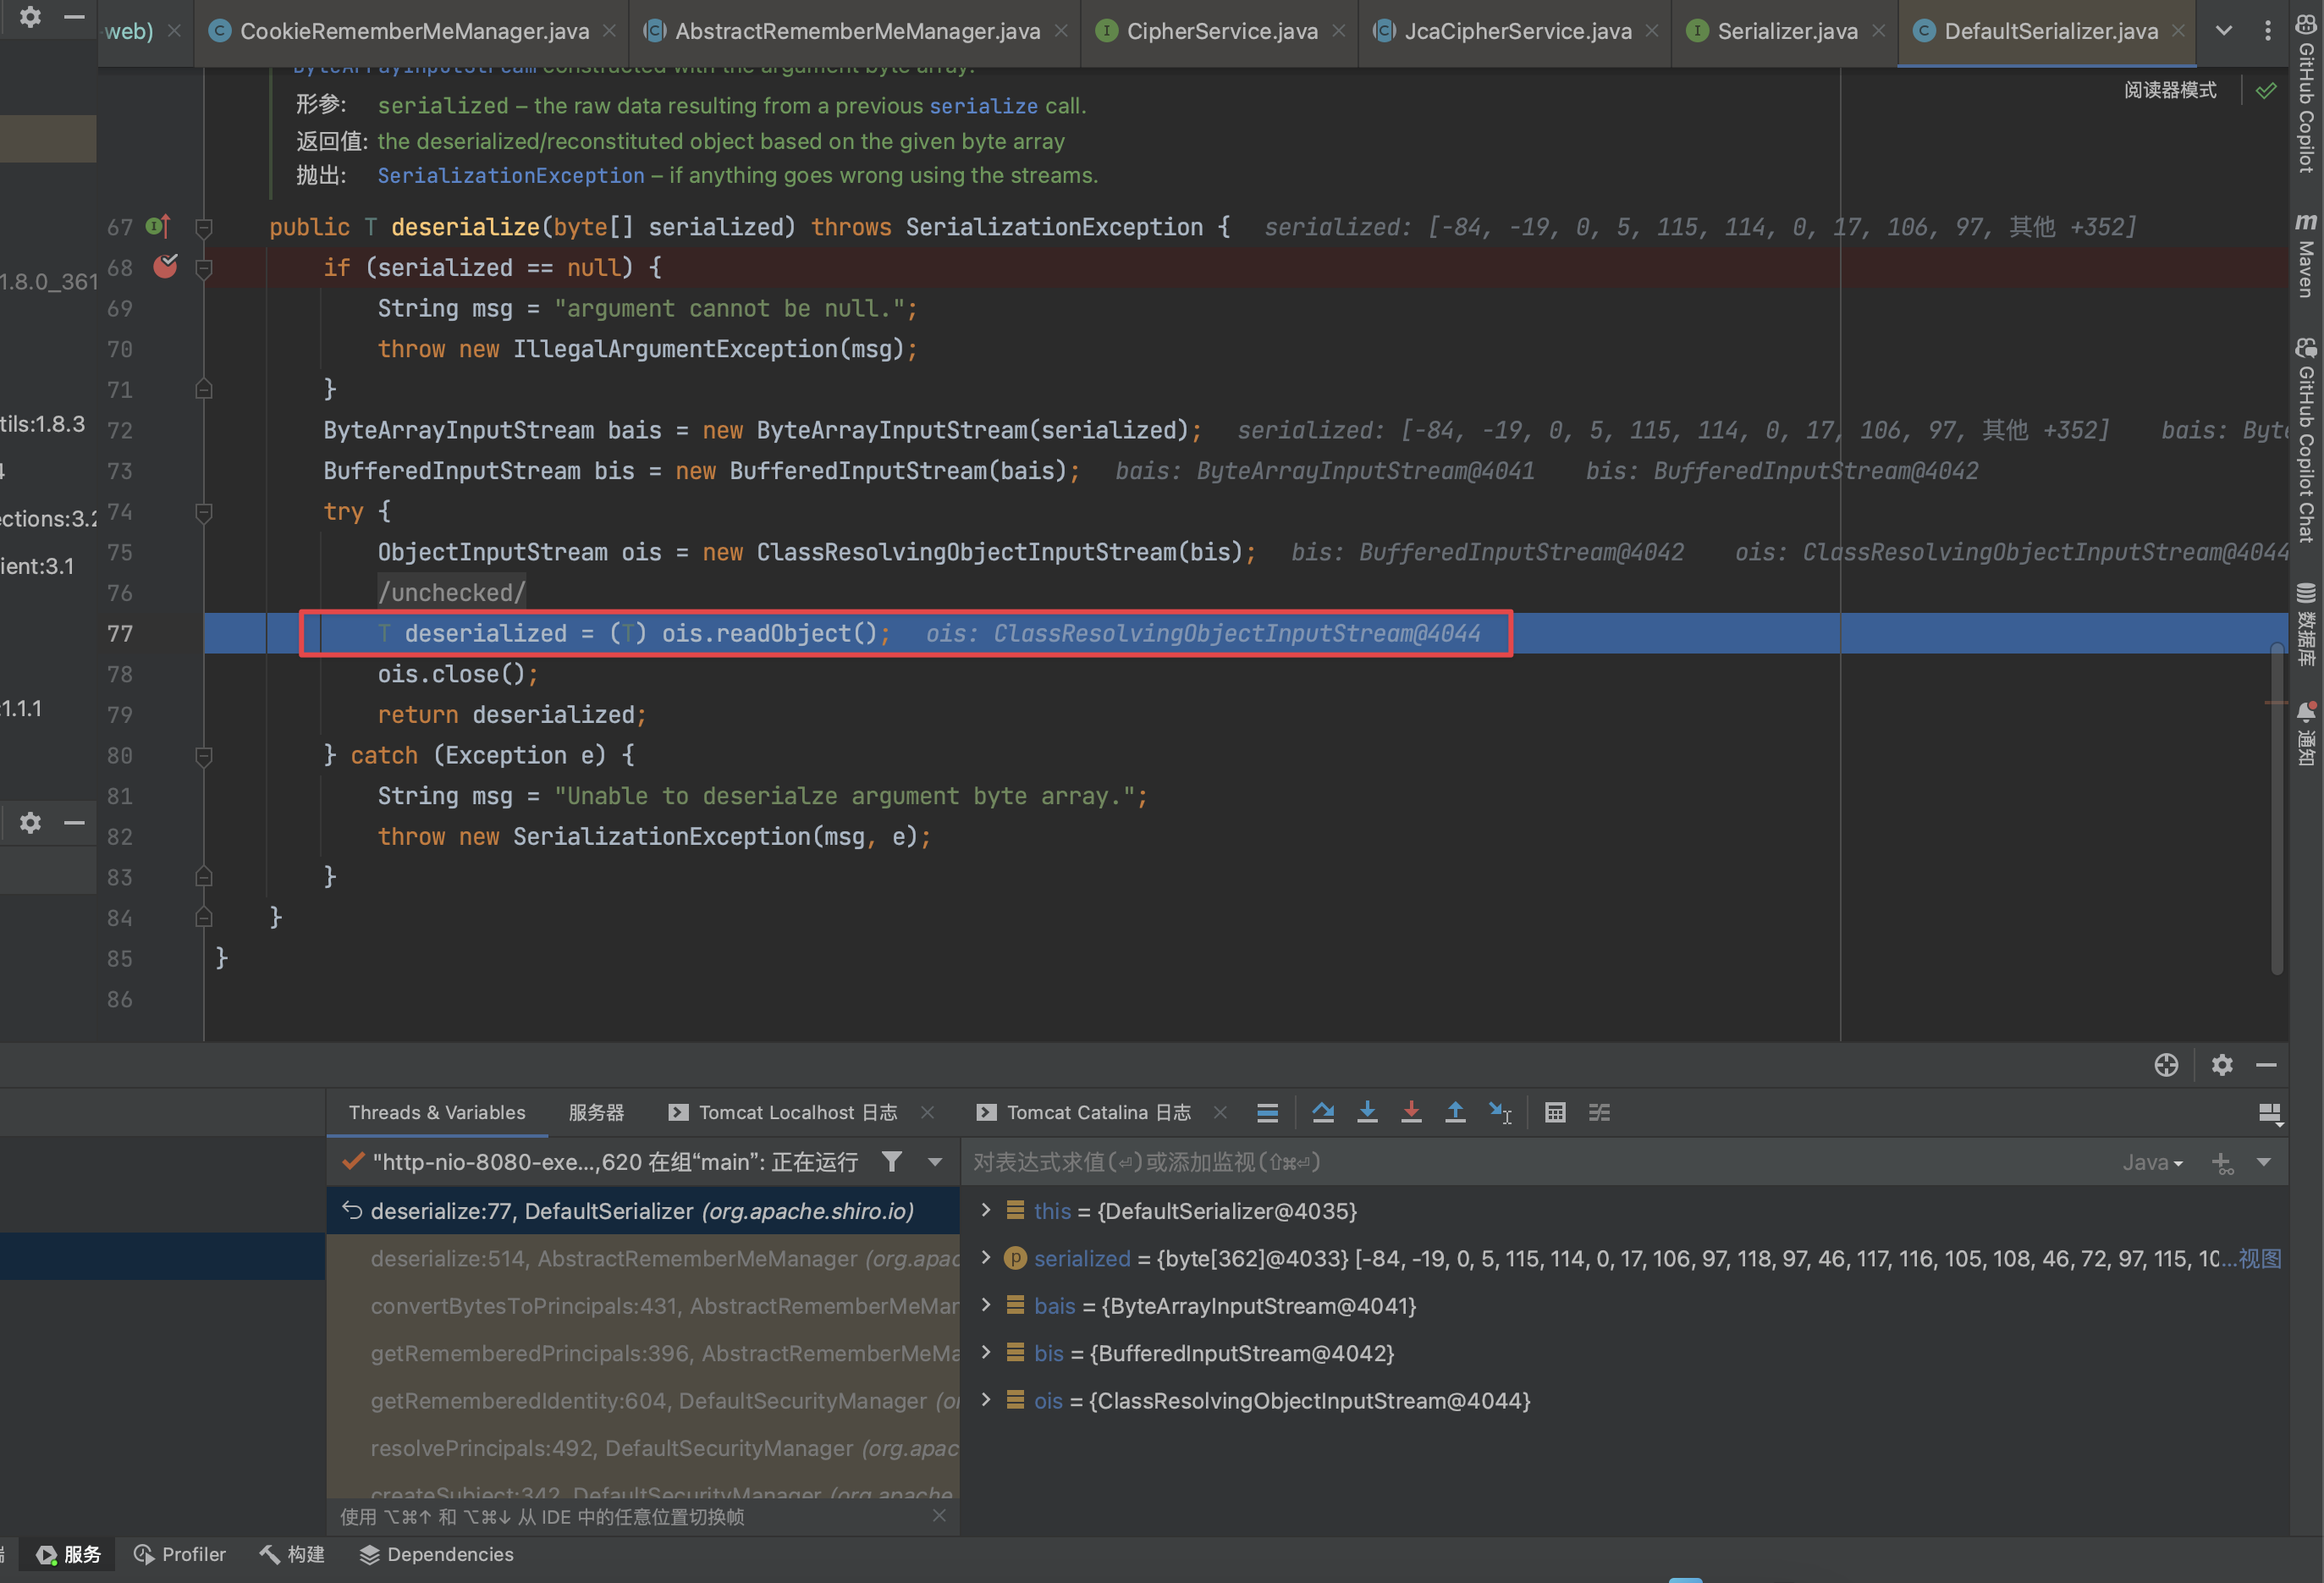Select frame deserialize:514 AbstractRememberMeManager

(643, 1258)
